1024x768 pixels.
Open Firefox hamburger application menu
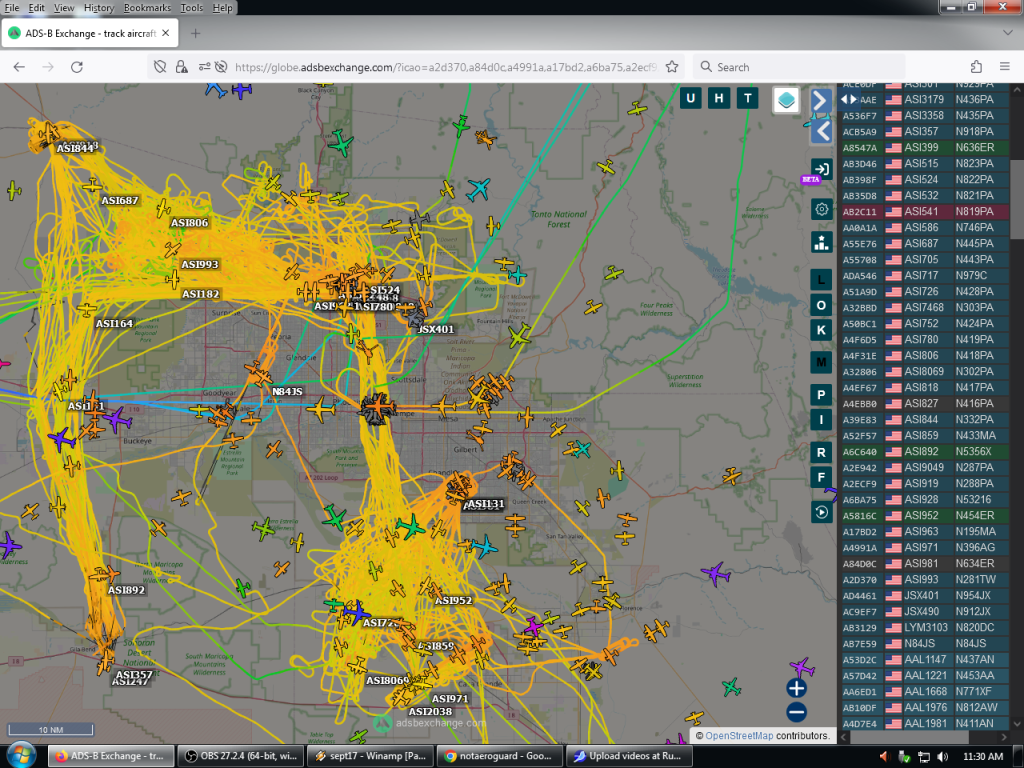coord(1004,67)
